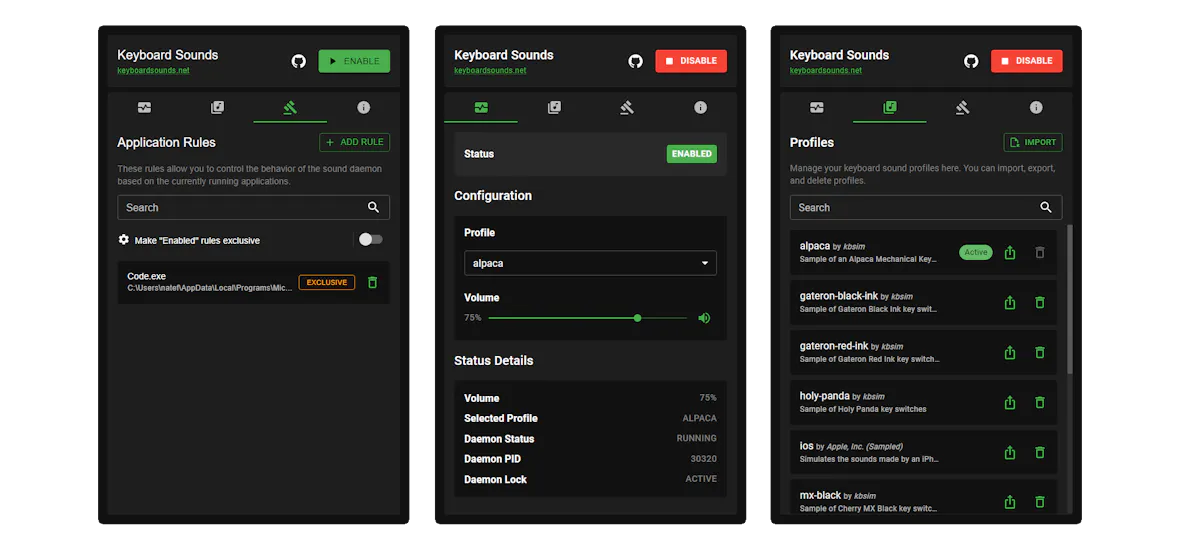The width and height of the screenshot is (1200, 548).
Task: Click the IMPORT profile button
Action: [x=1033, y=142]
